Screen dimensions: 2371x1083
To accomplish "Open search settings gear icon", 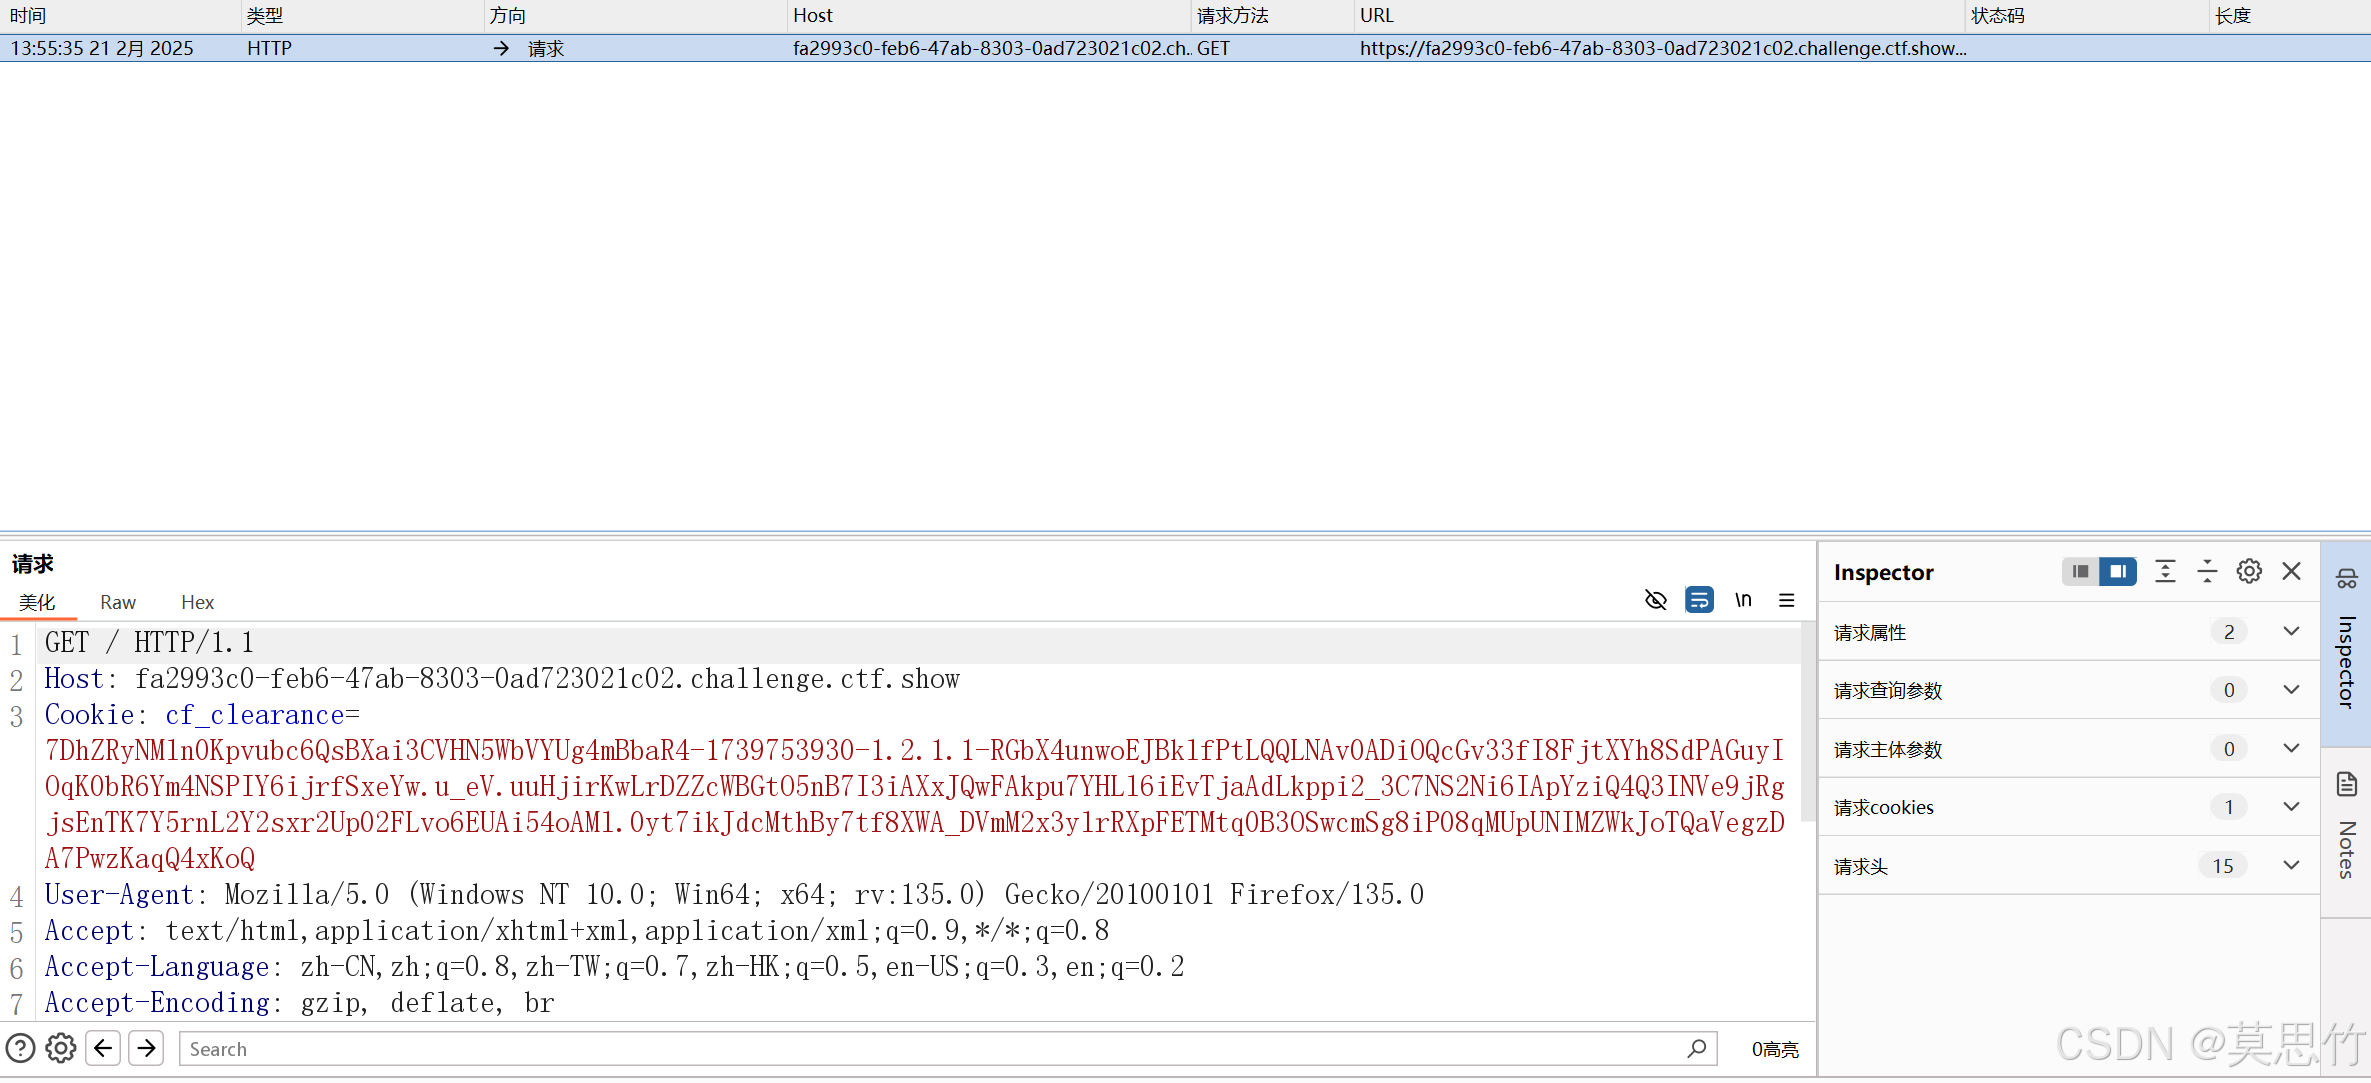I will coord(61,1048).
